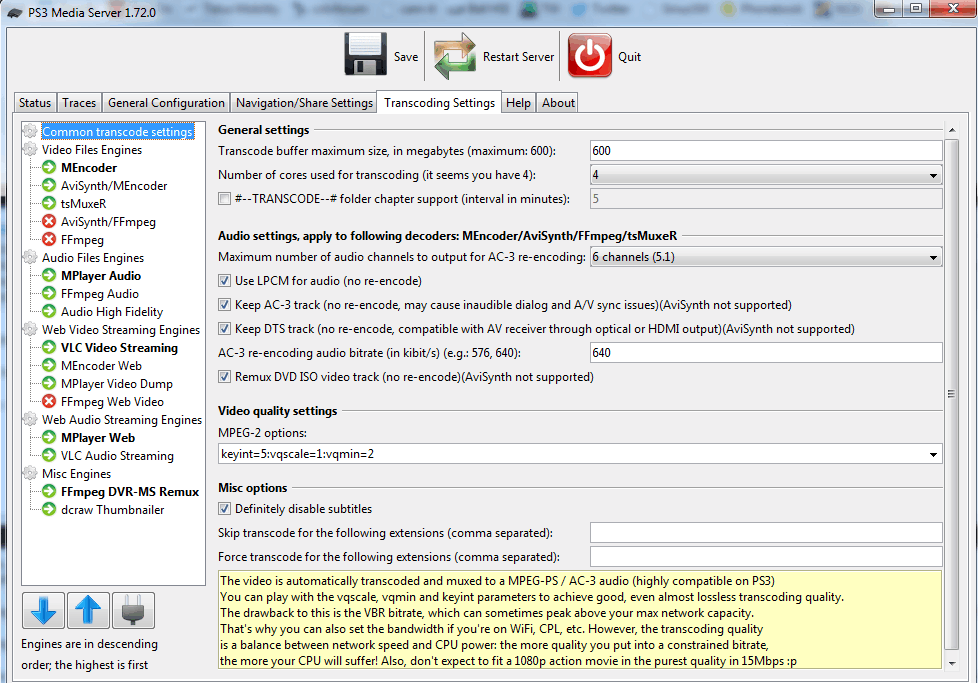Click the Restart Server label

point(518,57)
